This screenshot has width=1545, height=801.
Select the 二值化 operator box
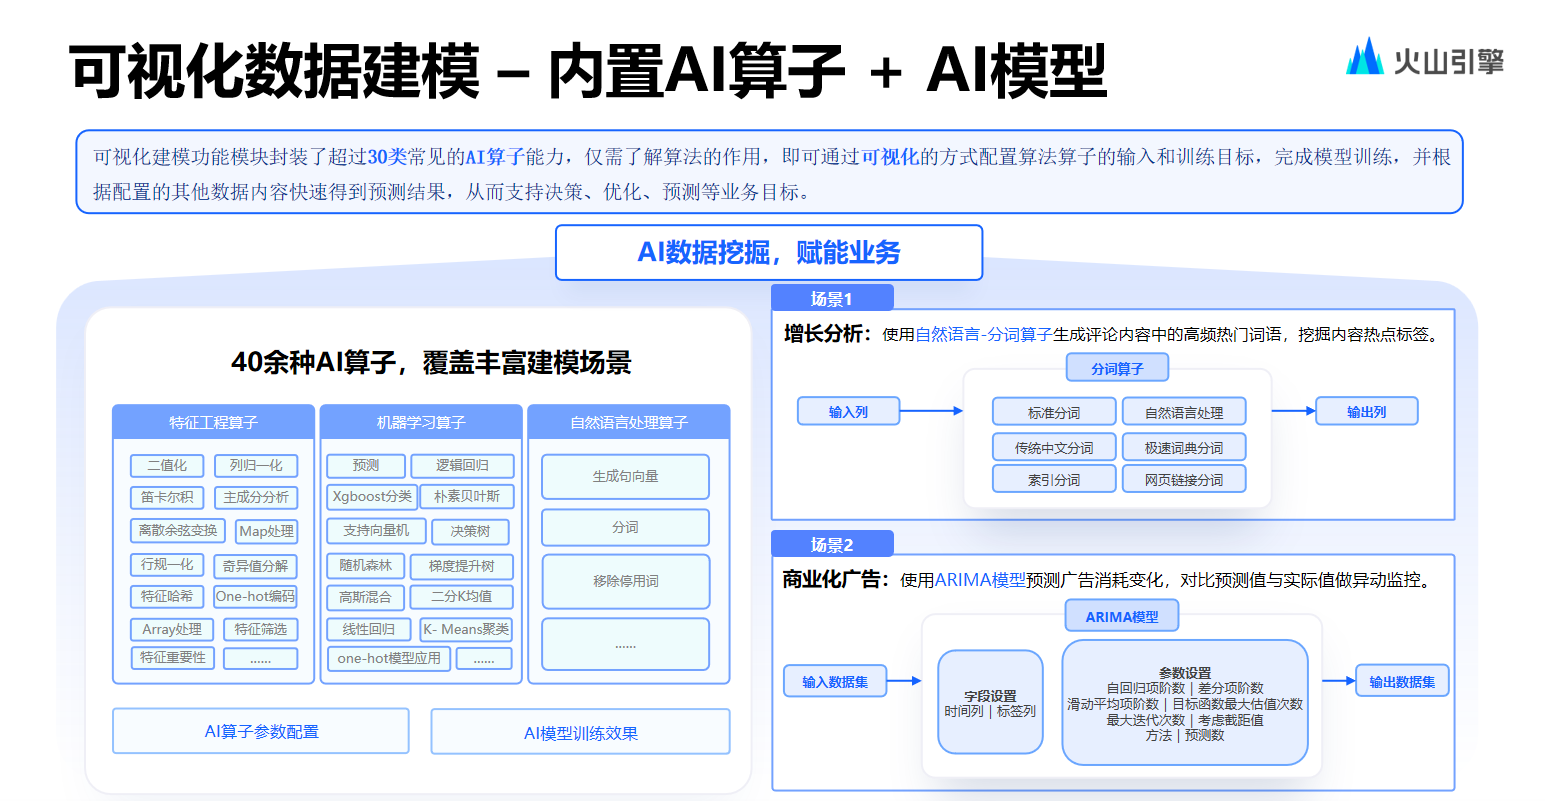pyautogui.click(x=167, y=466)
